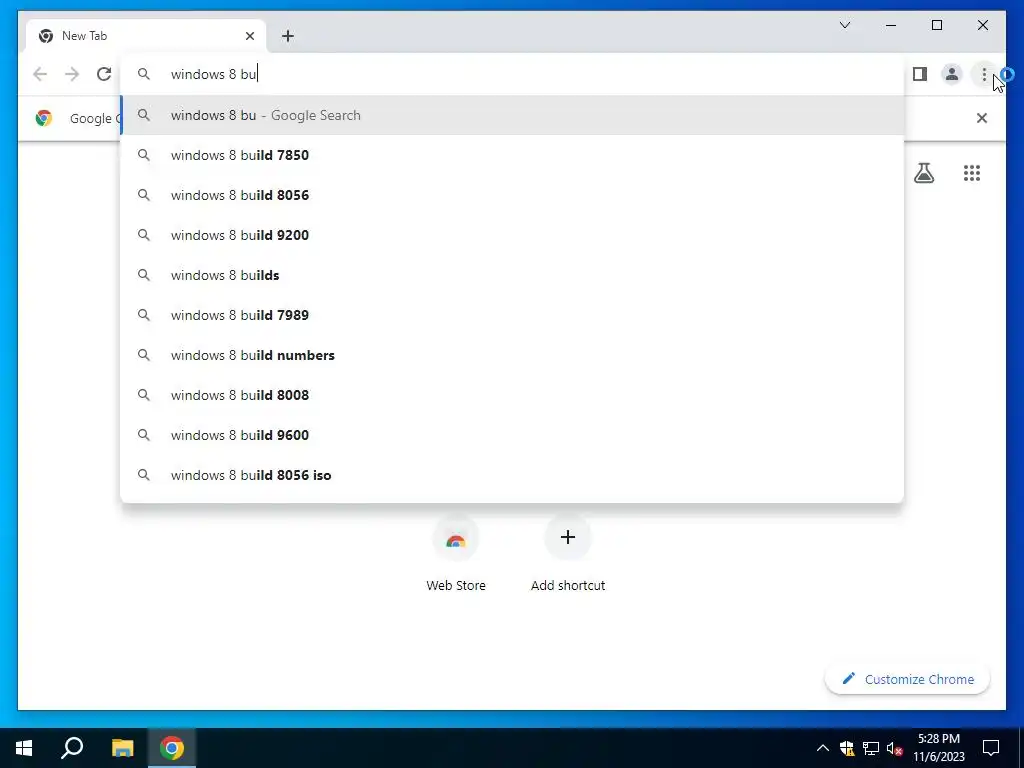
Task: Choose suggestion 'windows 8 build 9200'
Action: pyautogui.click(x=512, y=235)
